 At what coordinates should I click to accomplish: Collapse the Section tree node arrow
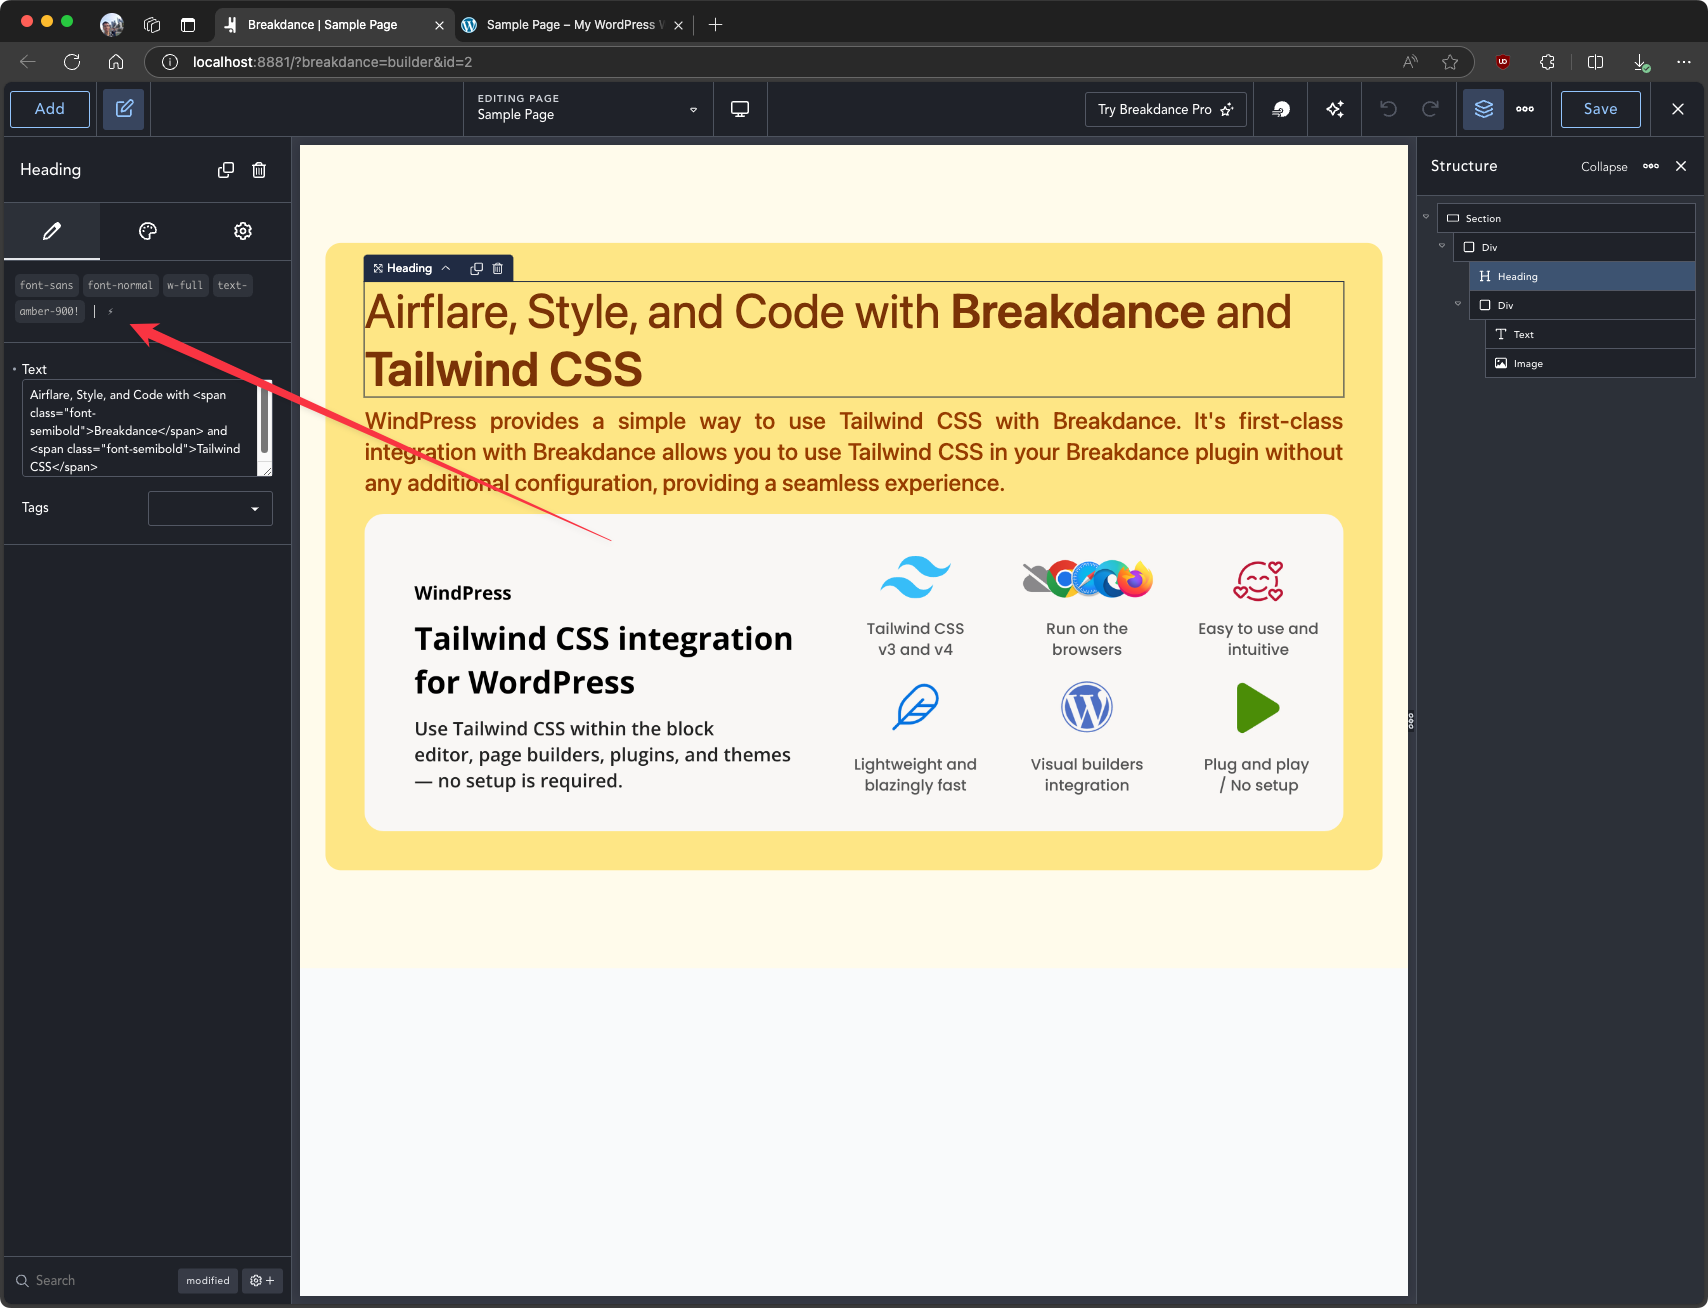(x=1426, y=217)
